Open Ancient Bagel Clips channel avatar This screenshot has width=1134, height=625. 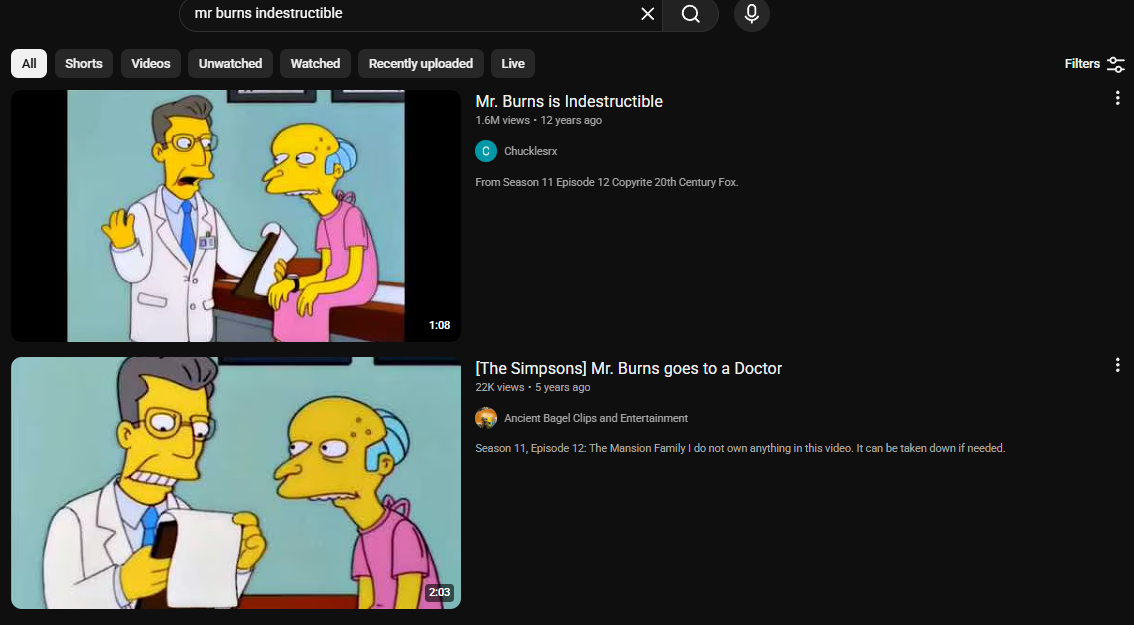486,418
